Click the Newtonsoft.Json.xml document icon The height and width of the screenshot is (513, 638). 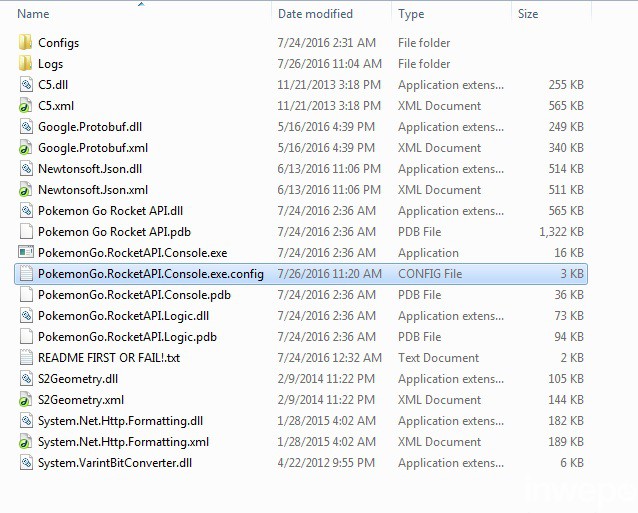26,190
